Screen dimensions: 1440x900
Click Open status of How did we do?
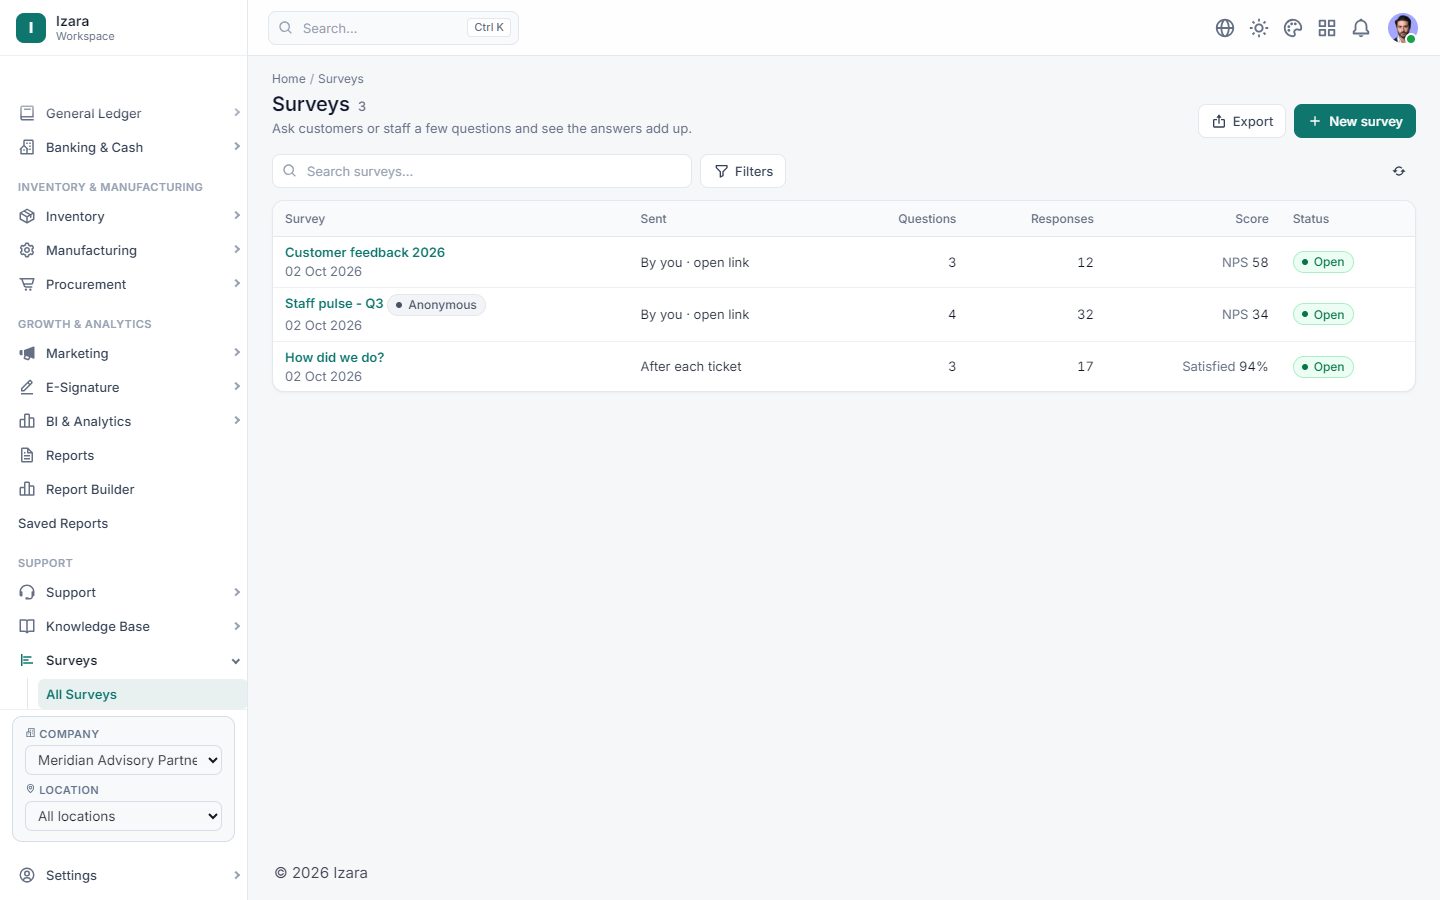click(x=1323, y=367)
